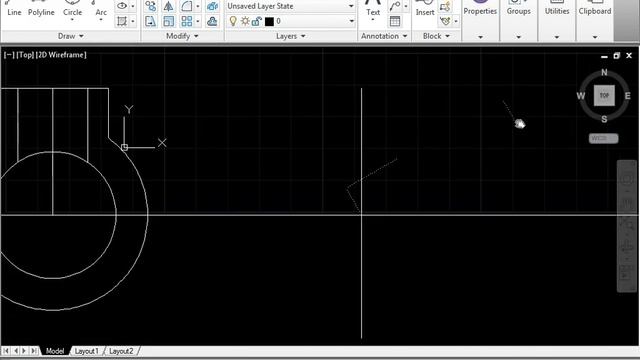Open the ellipse tool dropdown arrow

(x=133, y=6)
